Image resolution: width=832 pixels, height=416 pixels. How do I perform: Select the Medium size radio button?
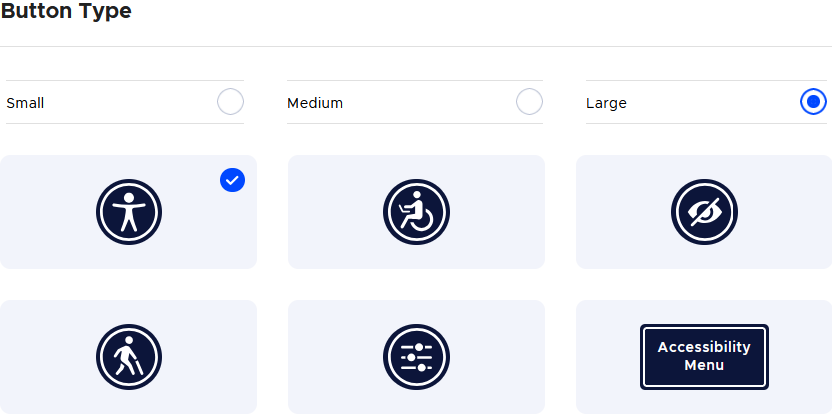tap(529, 102)
